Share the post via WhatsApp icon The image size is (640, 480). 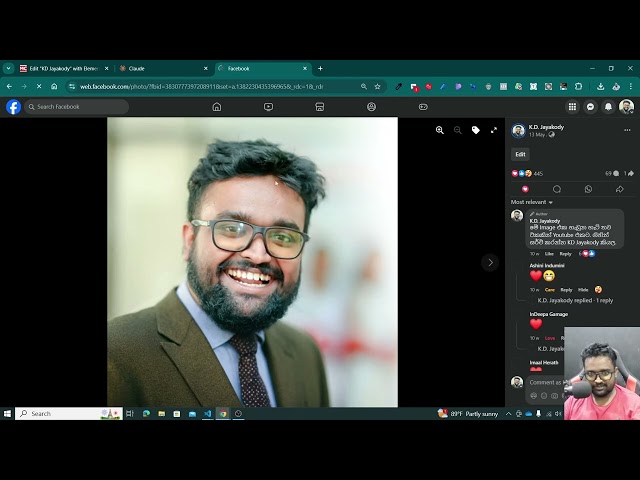pos(588,189)
